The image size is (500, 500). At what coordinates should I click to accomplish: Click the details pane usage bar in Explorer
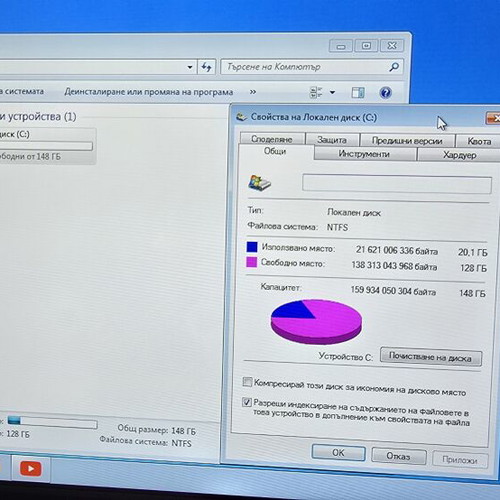(52, 422)
